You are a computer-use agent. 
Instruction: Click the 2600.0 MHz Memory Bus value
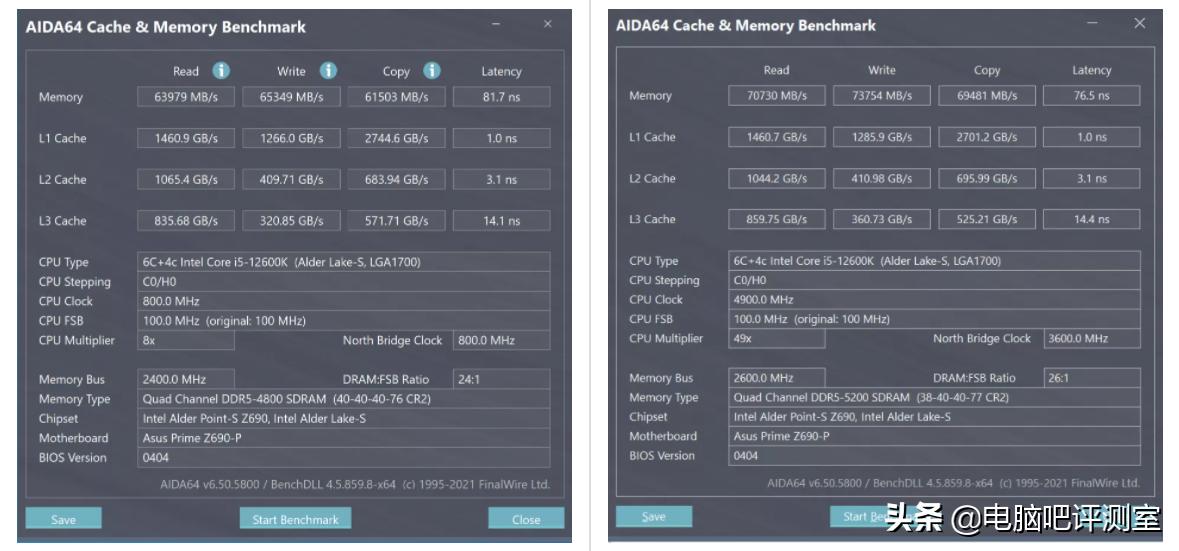777,378
